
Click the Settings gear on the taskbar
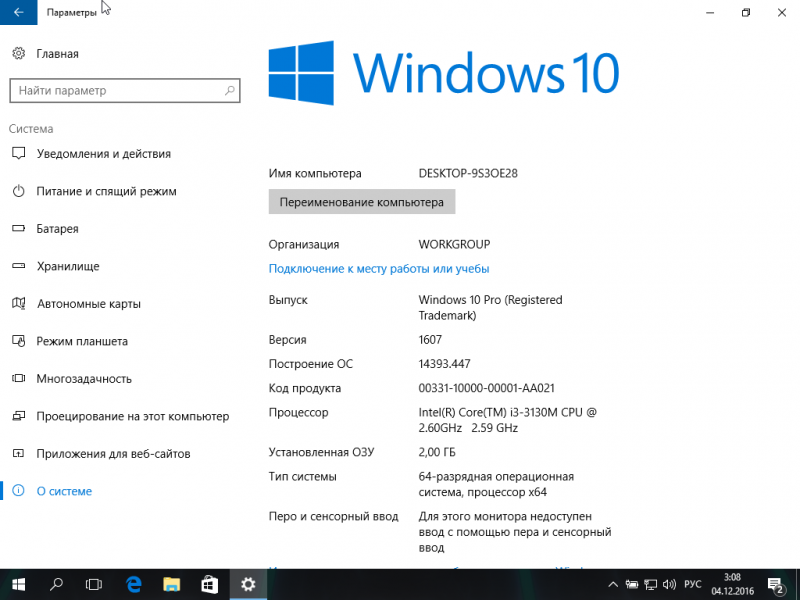pyautogui.click(x=248, y=584)
